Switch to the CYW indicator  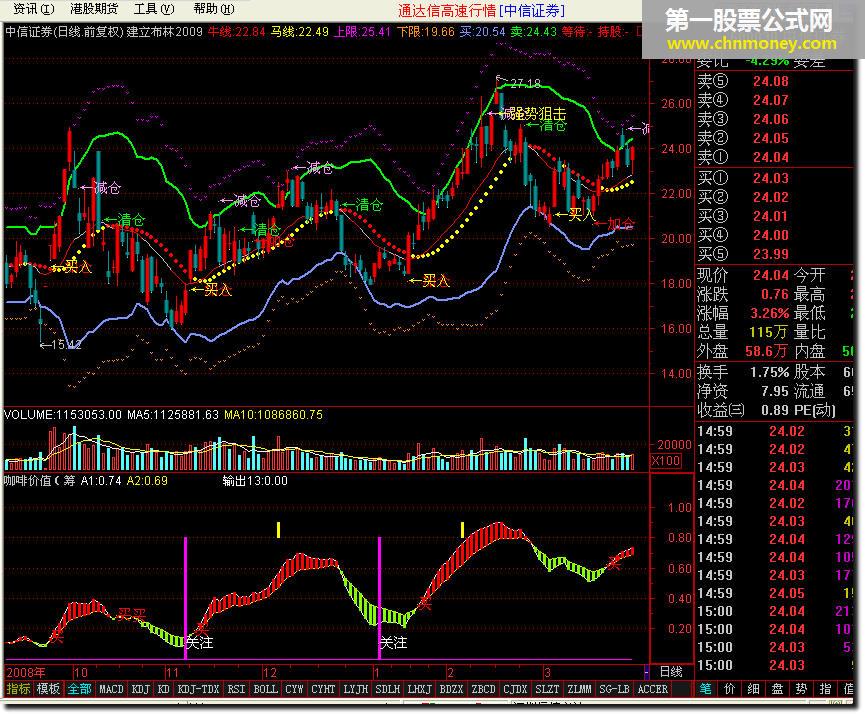click(x=294, y=689)
